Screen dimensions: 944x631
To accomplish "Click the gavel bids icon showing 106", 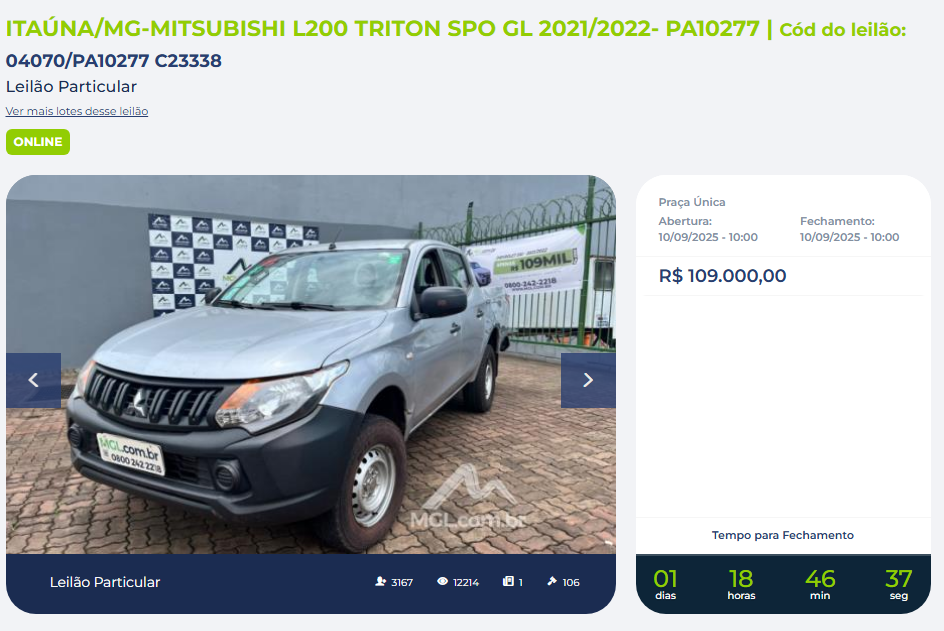I will (552, 582).
